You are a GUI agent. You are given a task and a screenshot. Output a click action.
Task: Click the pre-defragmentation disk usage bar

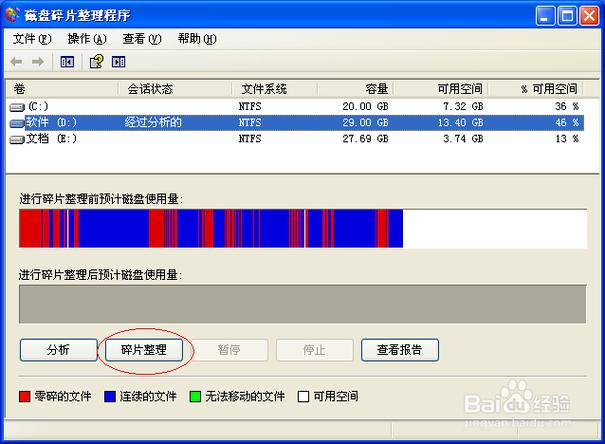click(x=303, y=228)
